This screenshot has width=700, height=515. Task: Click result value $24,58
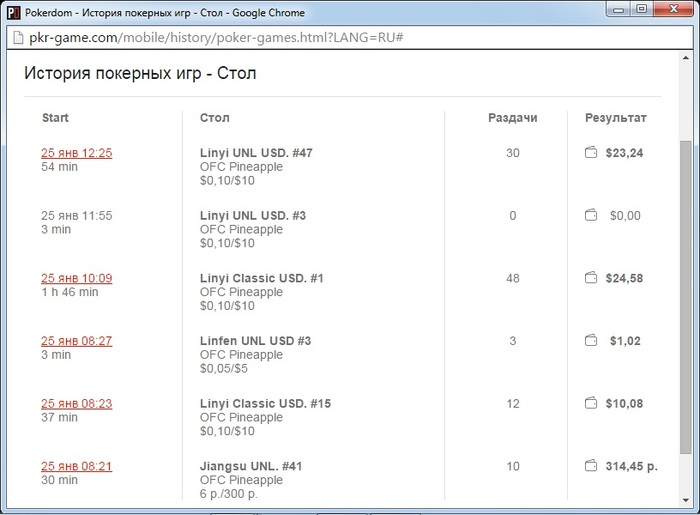pyautogui.click(x=624, y=278)
